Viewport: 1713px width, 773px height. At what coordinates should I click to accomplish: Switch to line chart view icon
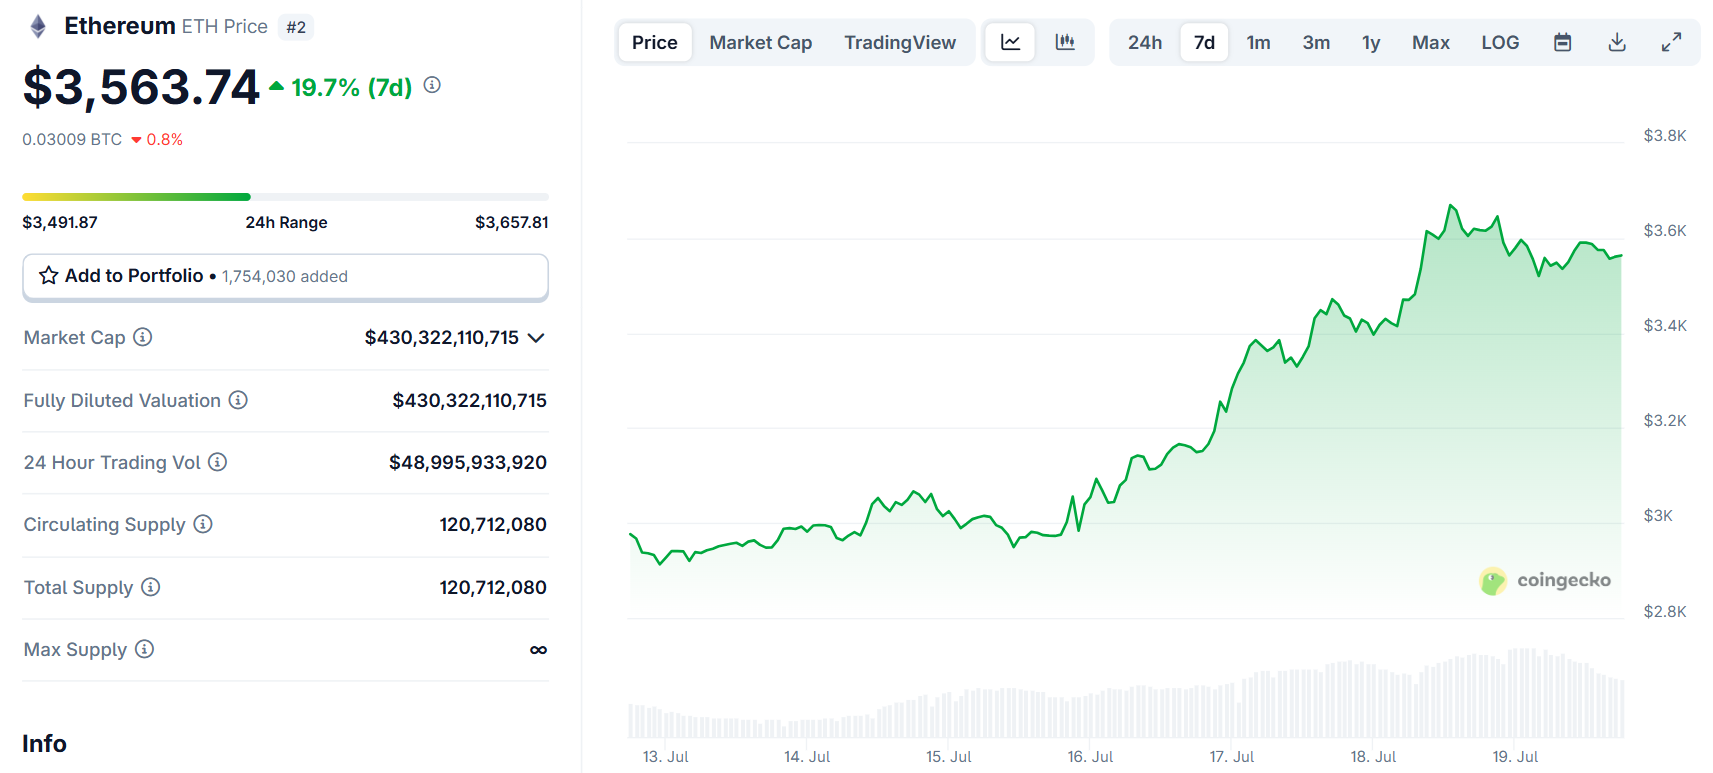pos(1011,42)
